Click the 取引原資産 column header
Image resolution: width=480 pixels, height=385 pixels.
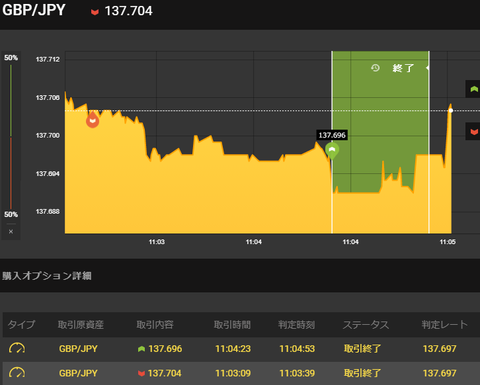[x=81, y=324]
